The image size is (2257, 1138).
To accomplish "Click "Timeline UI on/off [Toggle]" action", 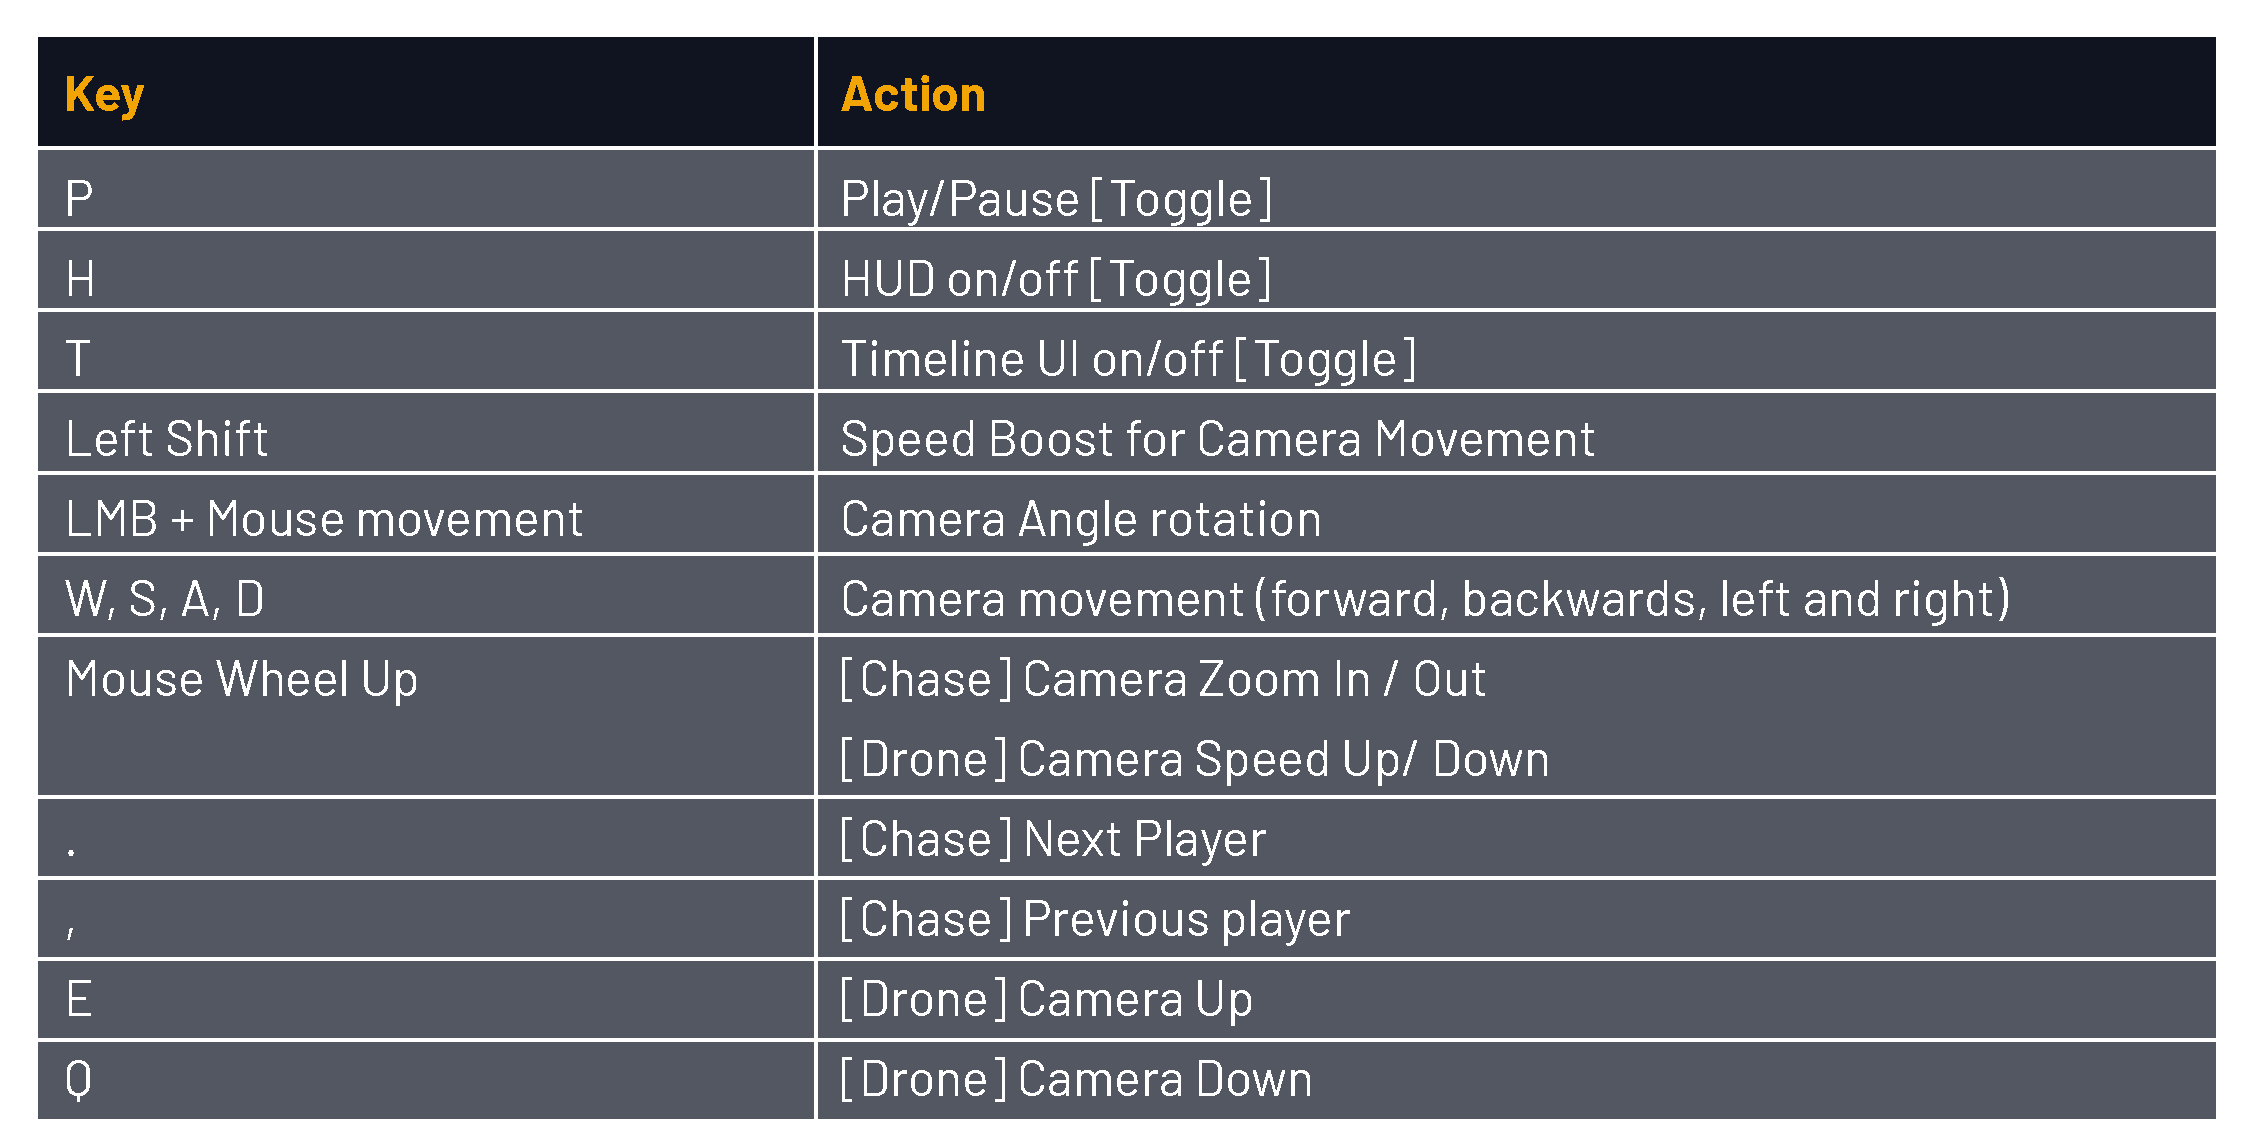I will pos(1128,359).
